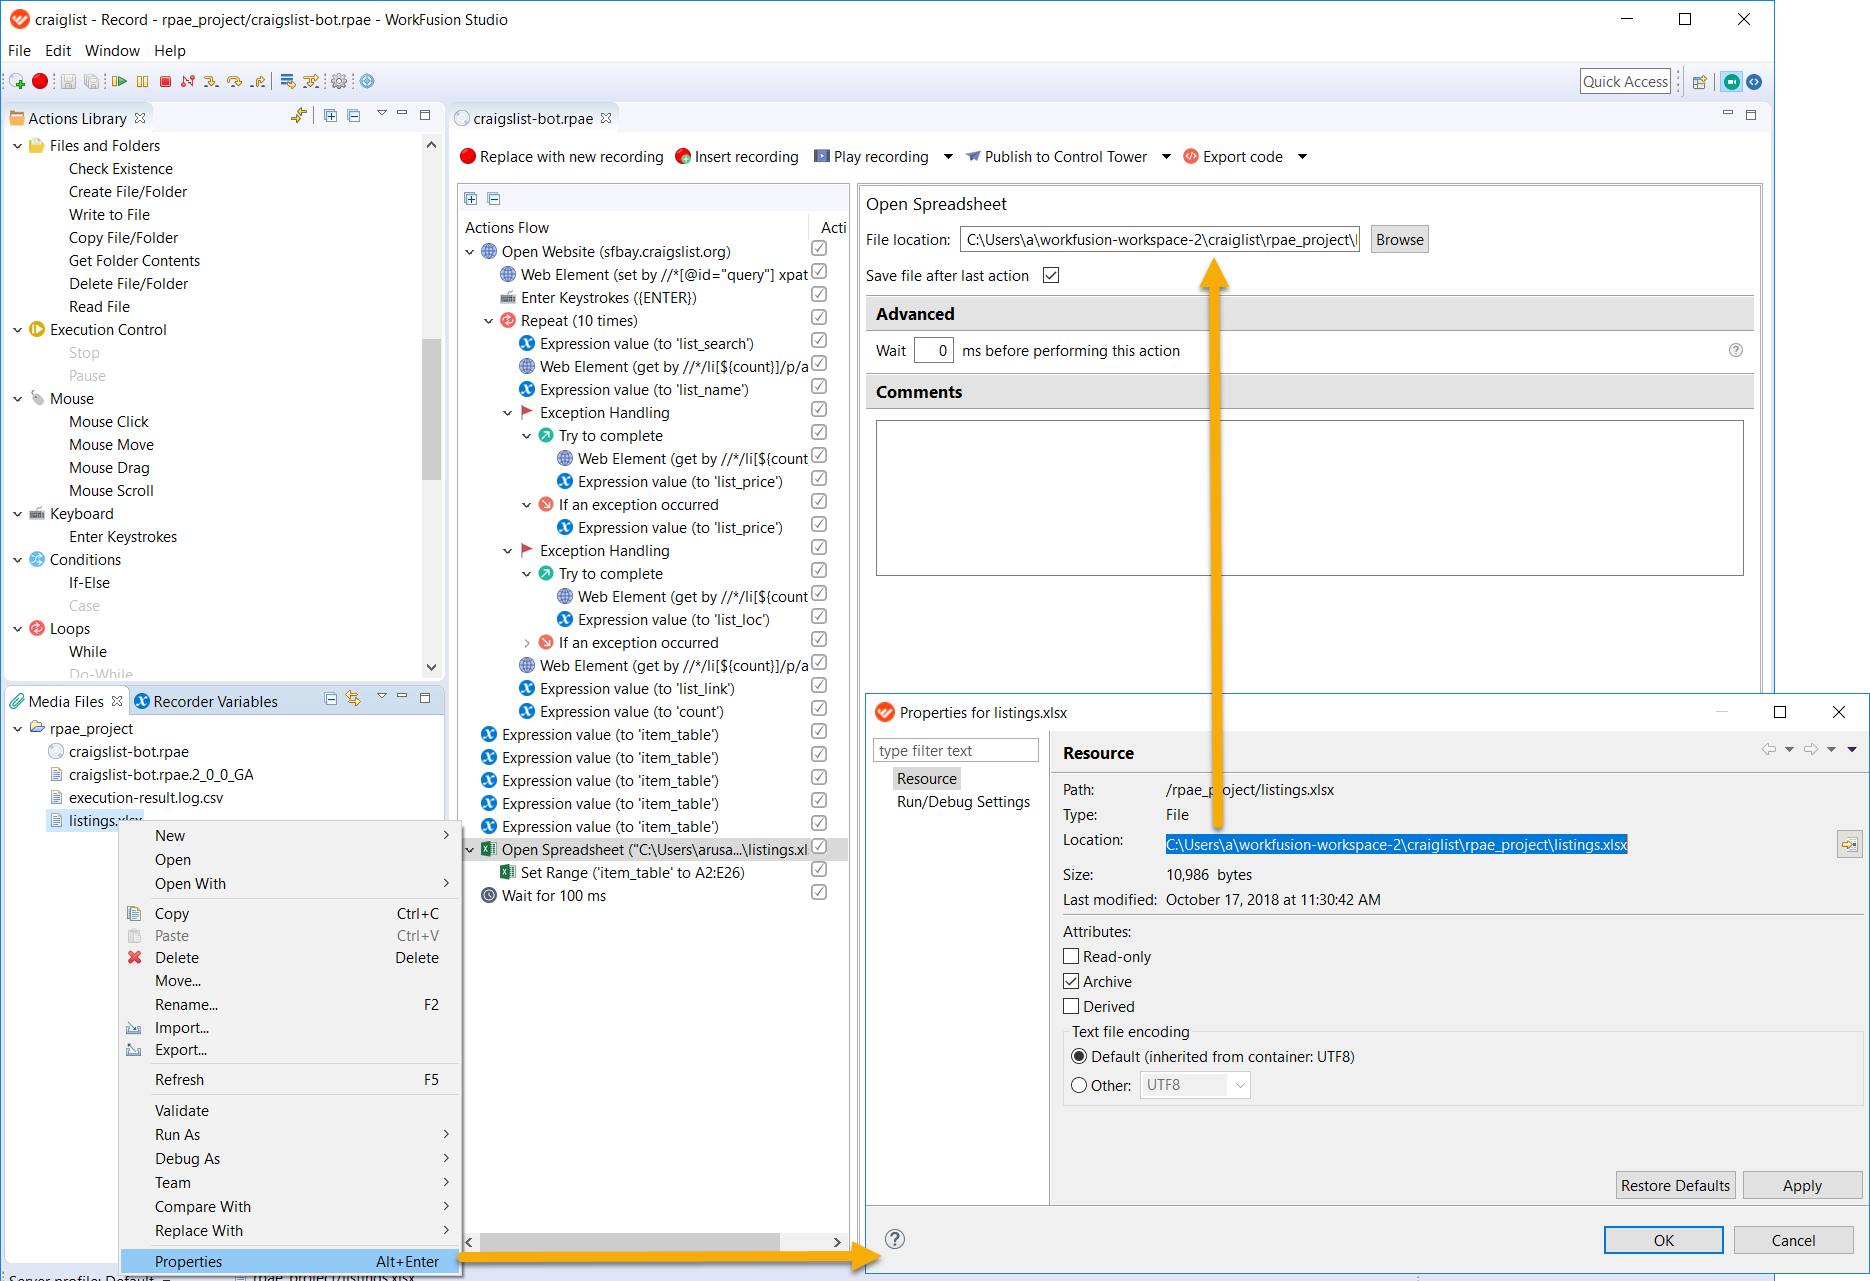Click the blue target icon in main toolbar
The height and width of the screenshot is (1281, 1870).
[x=367, y=82]
